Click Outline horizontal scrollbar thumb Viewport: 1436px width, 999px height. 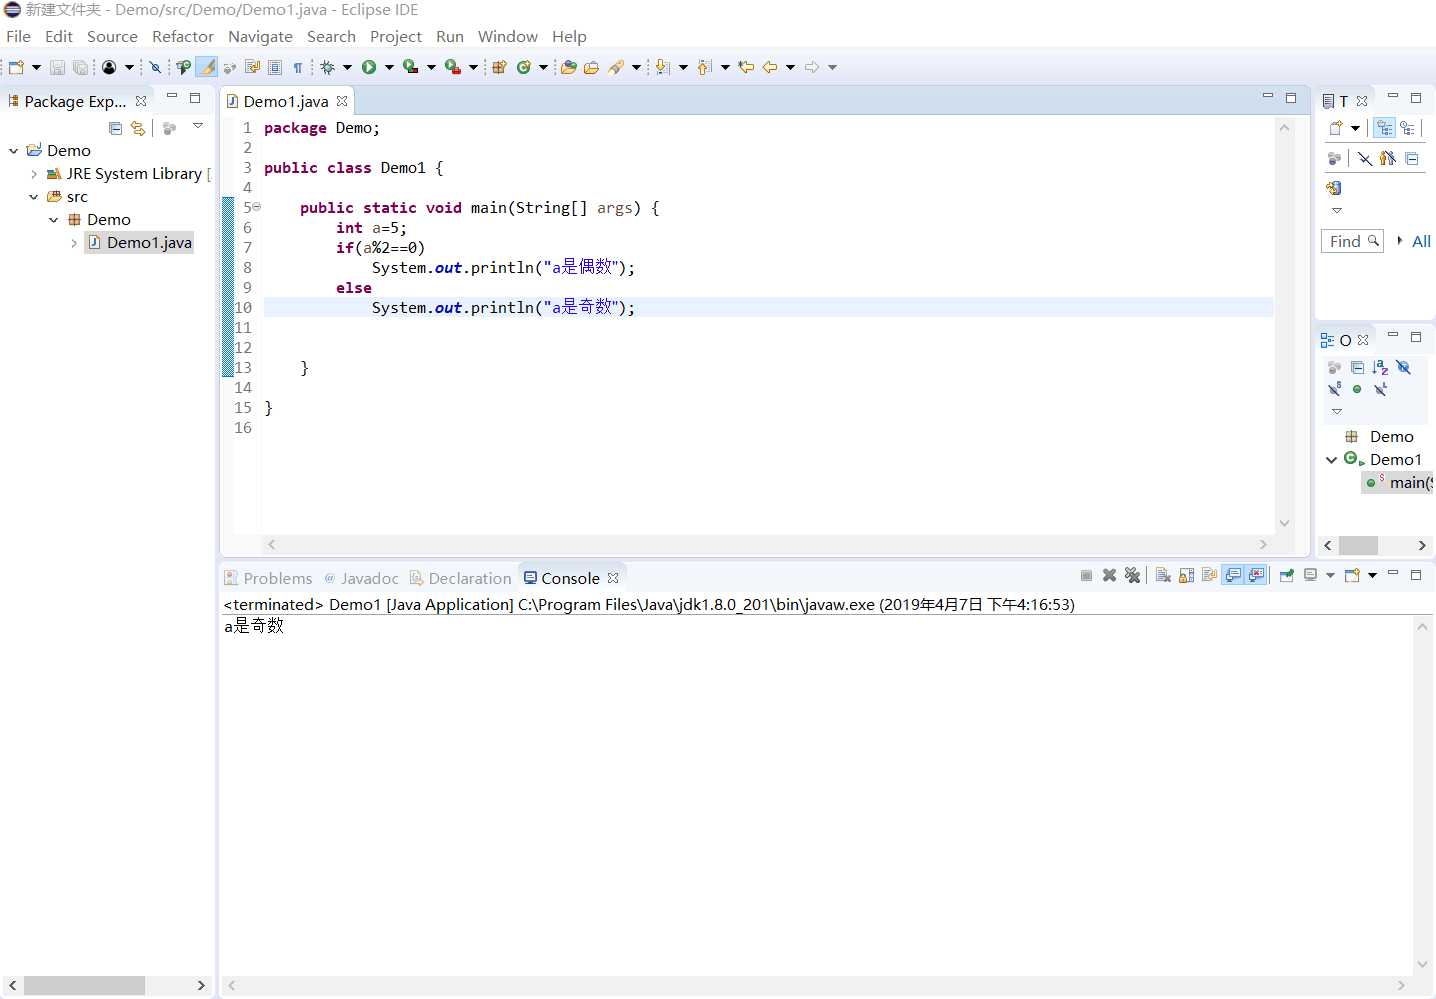1358,546
